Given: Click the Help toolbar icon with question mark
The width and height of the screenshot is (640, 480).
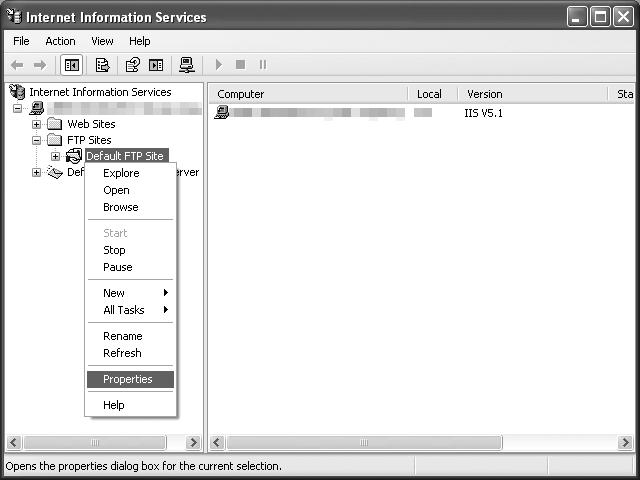Looking at the screenshot, I should [133, 65].
